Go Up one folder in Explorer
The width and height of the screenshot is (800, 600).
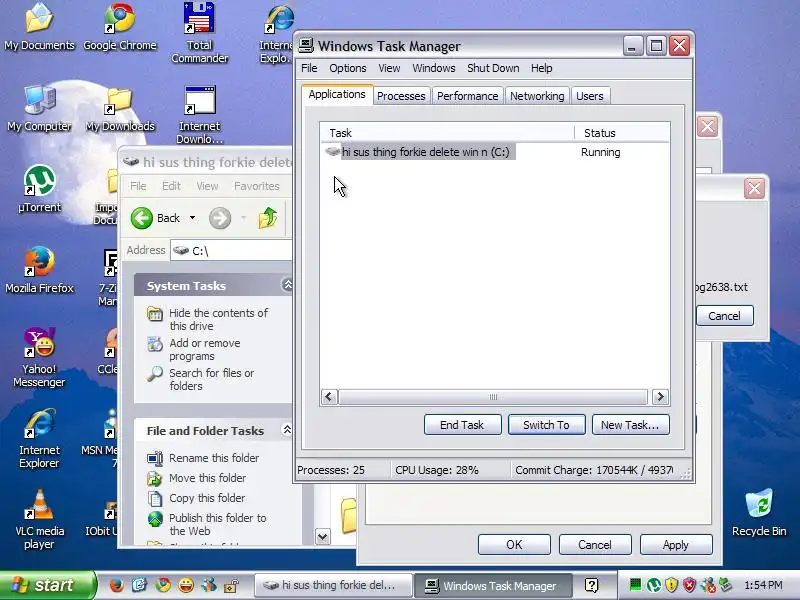tap(268, 218)
